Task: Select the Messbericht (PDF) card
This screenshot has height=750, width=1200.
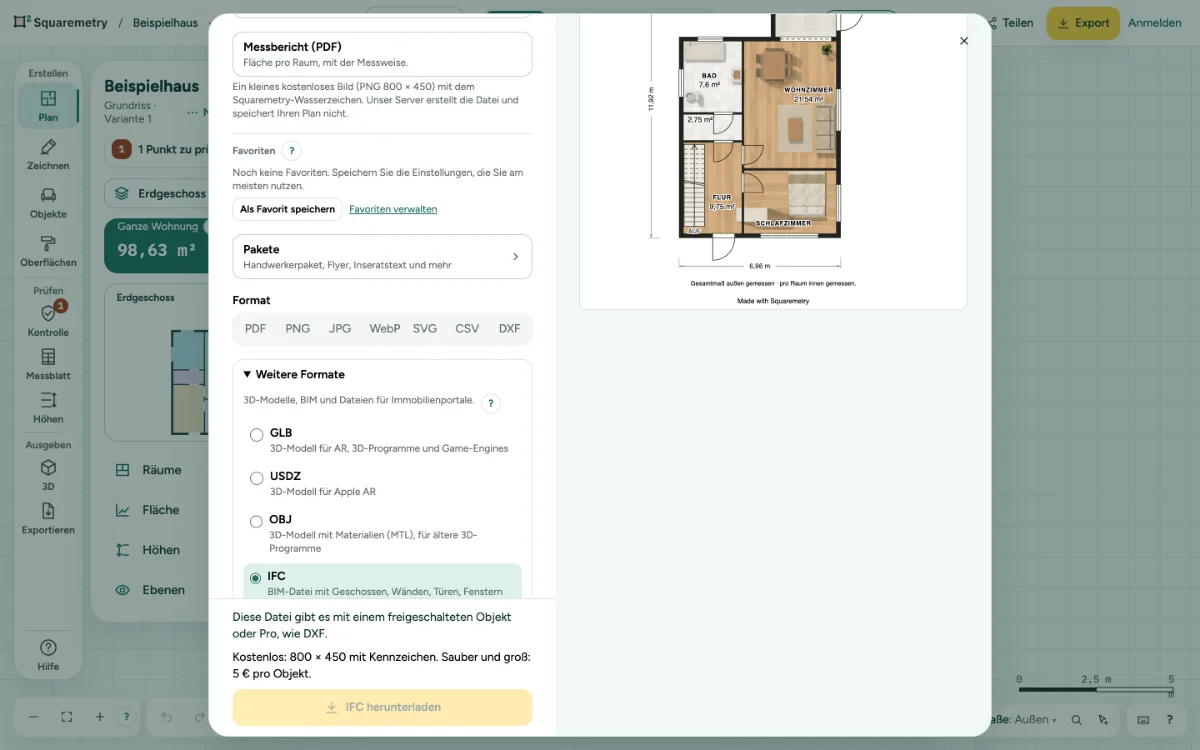Action: [382, 54]
